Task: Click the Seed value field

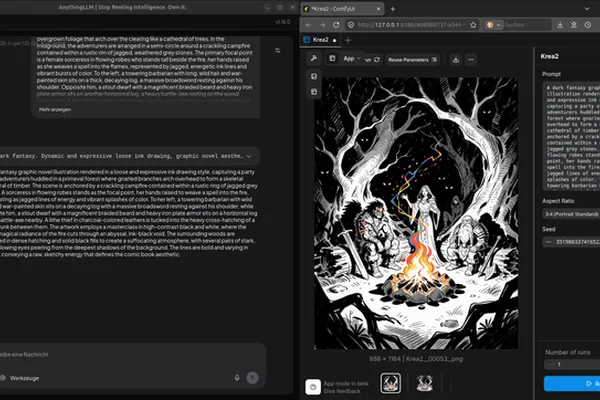Action: (576, 242)
